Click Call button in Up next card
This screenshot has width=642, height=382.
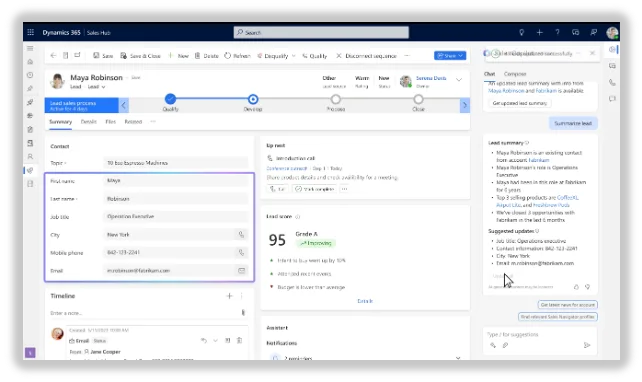click(x=278, y=189)
